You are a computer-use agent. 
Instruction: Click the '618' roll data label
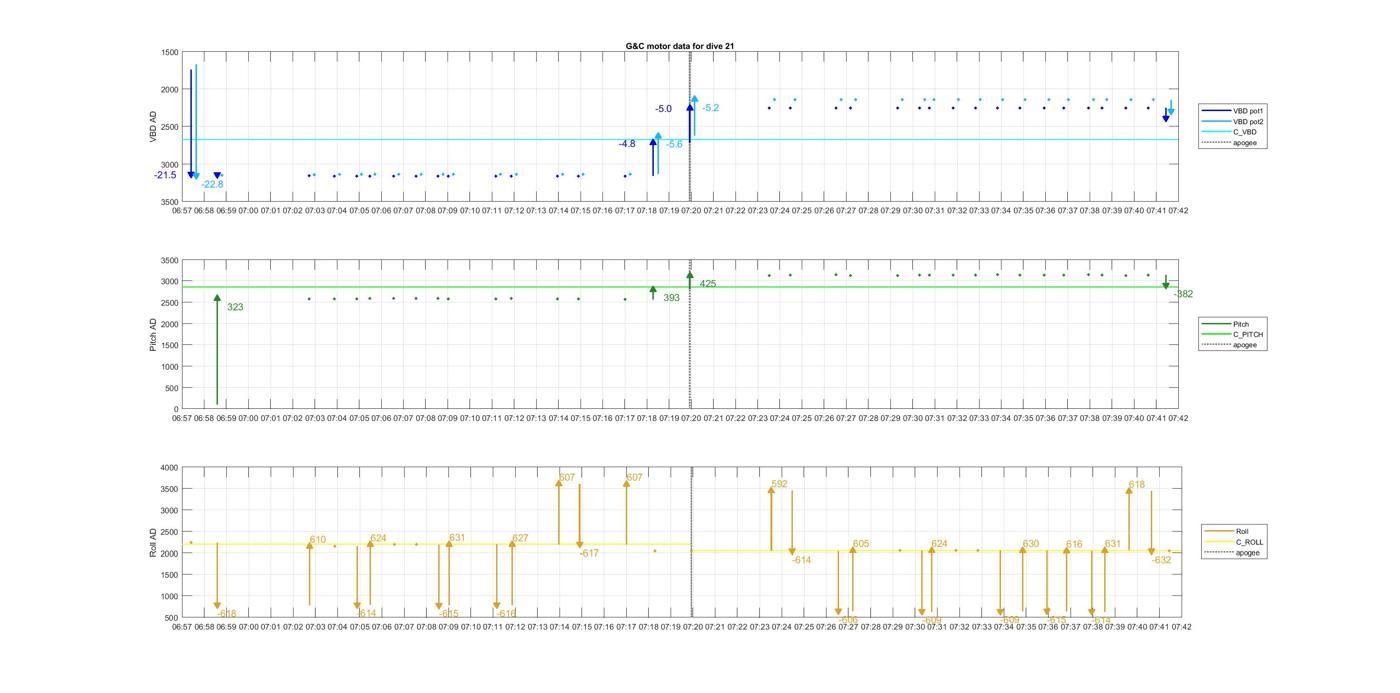1137,484
